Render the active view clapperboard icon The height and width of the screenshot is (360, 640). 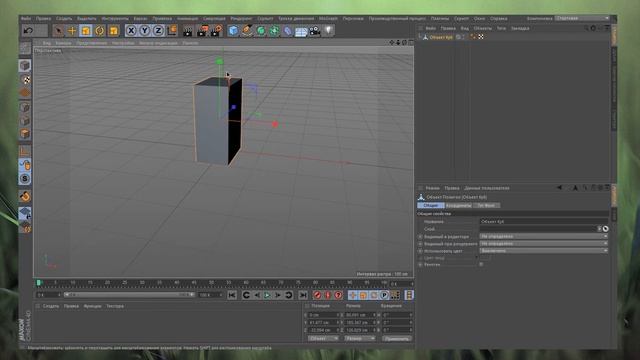coord(188,31)
